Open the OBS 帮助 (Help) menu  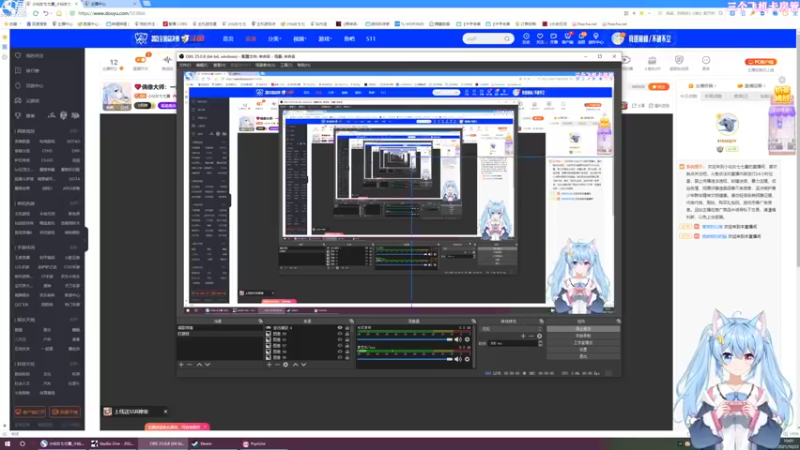(x=304, y=65)
